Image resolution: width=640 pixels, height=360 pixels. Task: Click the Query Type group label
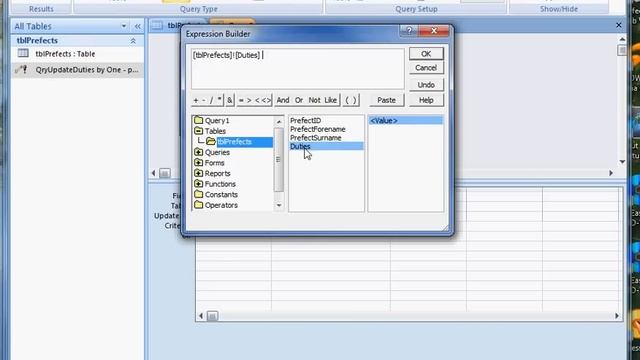click(198, 9)
